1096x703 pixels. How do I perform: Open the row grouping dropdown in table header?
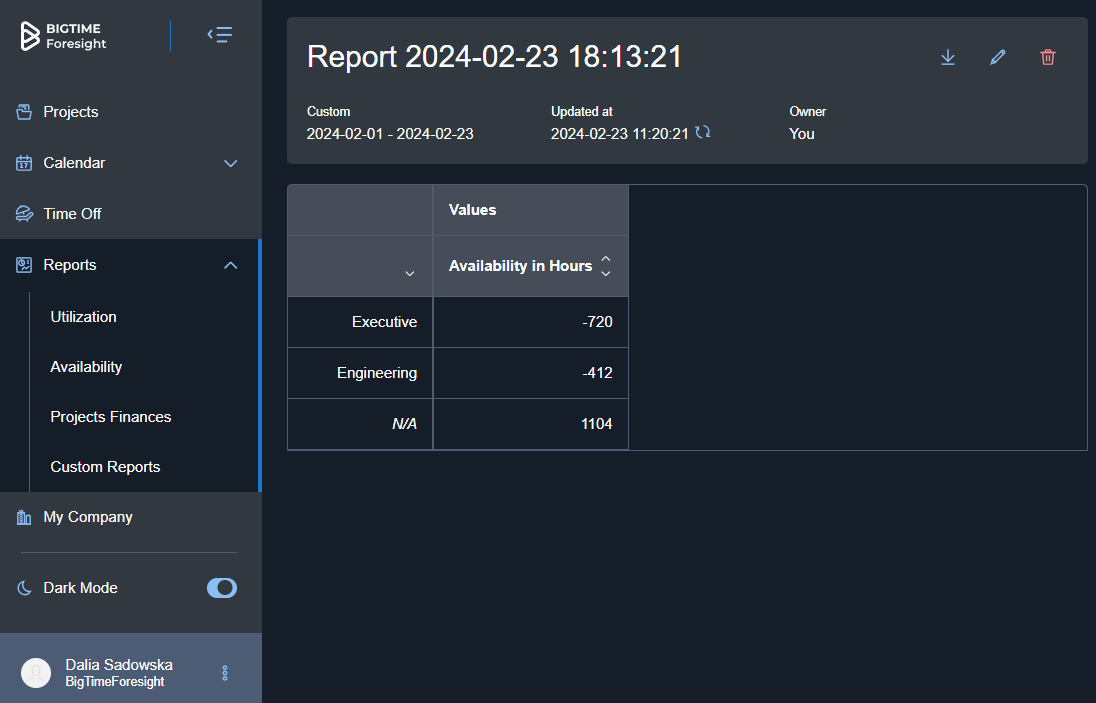tap(409, 274)
